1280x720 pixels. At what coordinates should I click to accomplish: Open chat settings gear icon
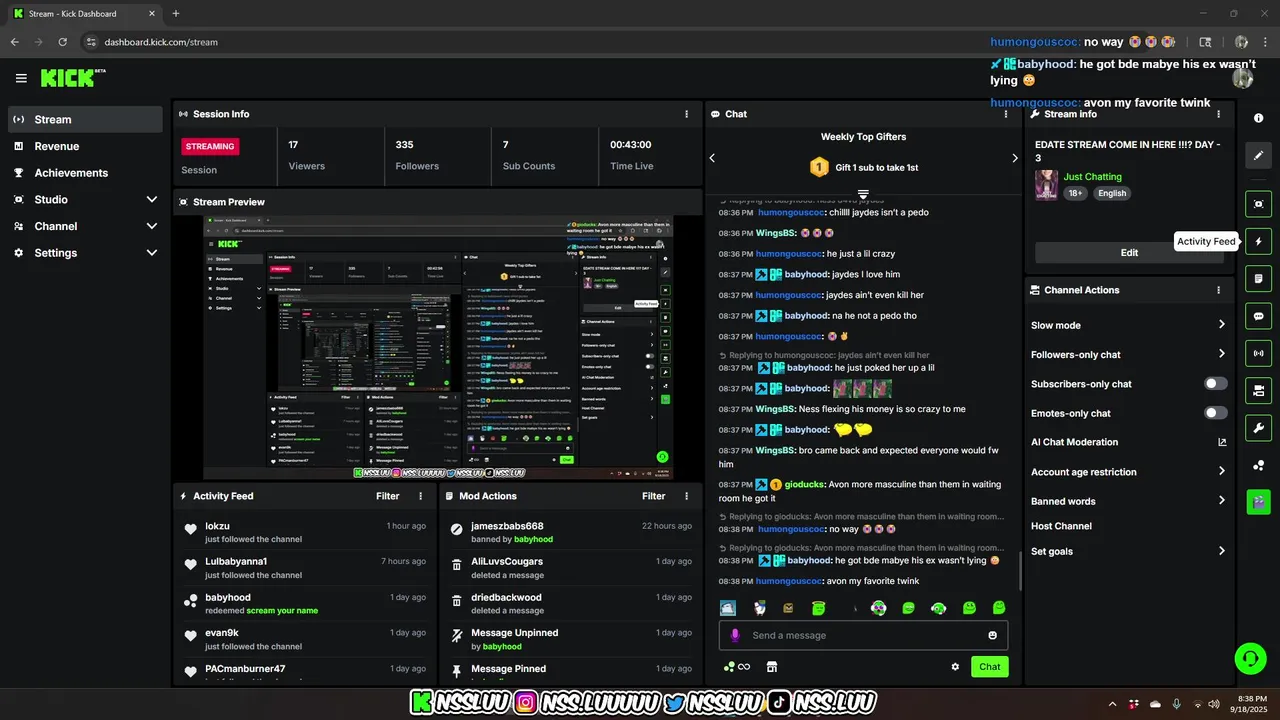pyautogui.click(x=955, y=667)
